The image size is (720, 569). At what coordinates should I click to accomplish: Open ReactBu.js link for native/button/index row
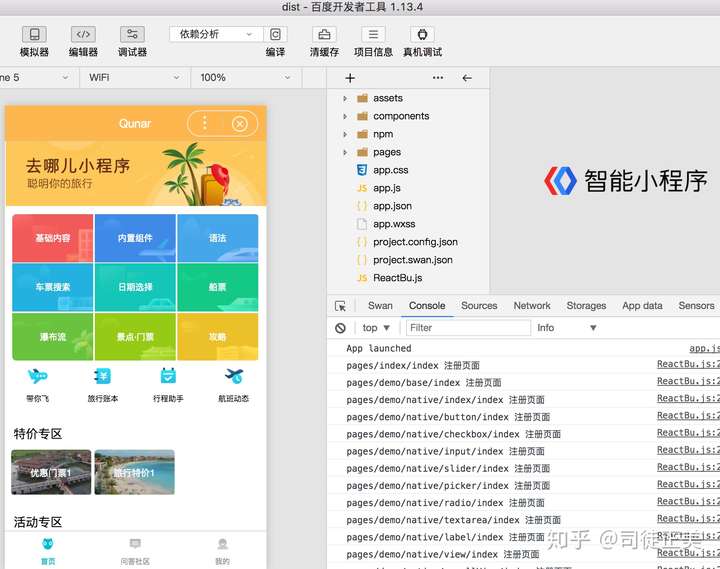point(688,416)
